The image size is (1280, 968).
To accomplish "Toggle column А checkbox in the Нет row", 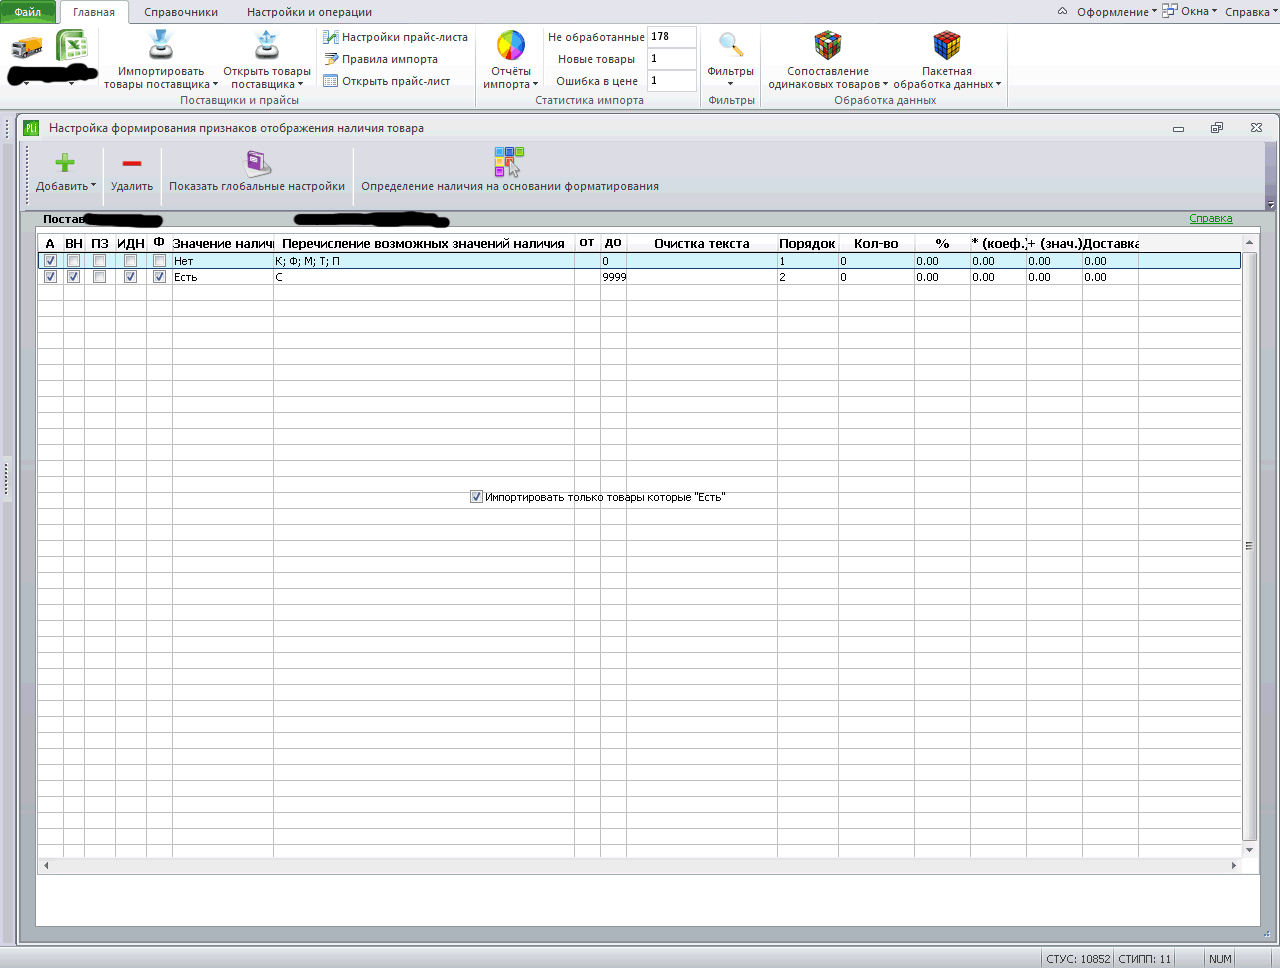I will 50,261.
